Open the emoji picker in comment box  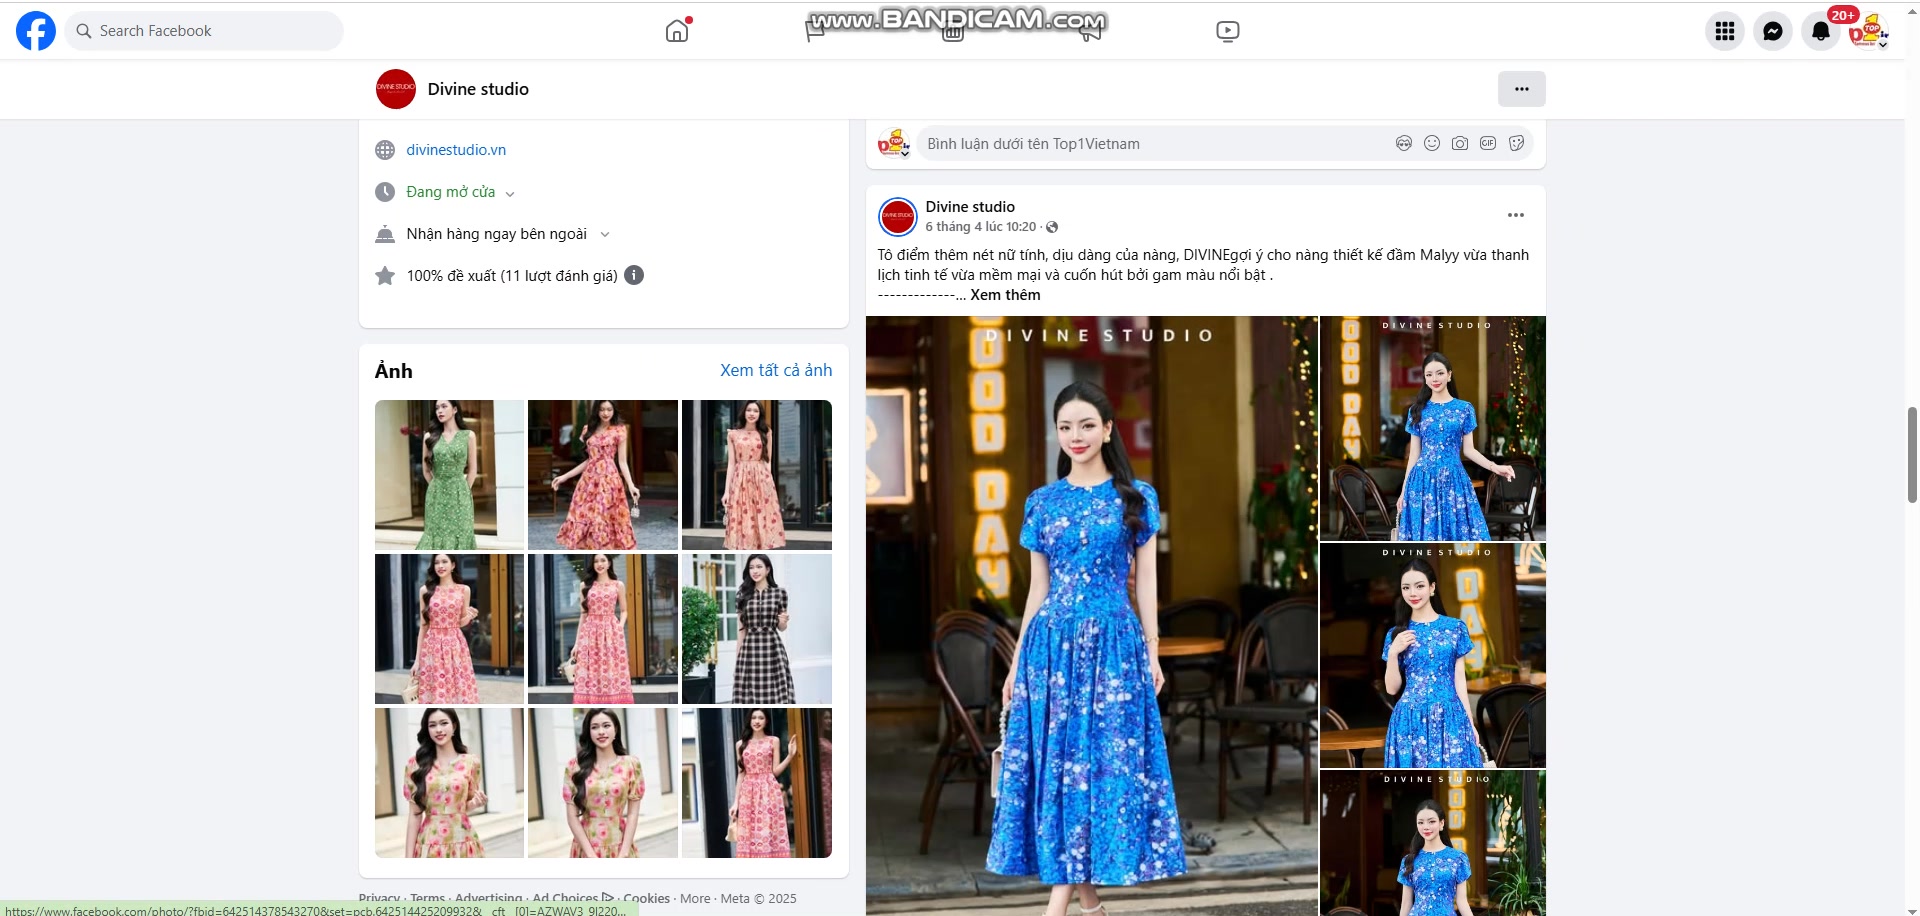pos(1432,143)
